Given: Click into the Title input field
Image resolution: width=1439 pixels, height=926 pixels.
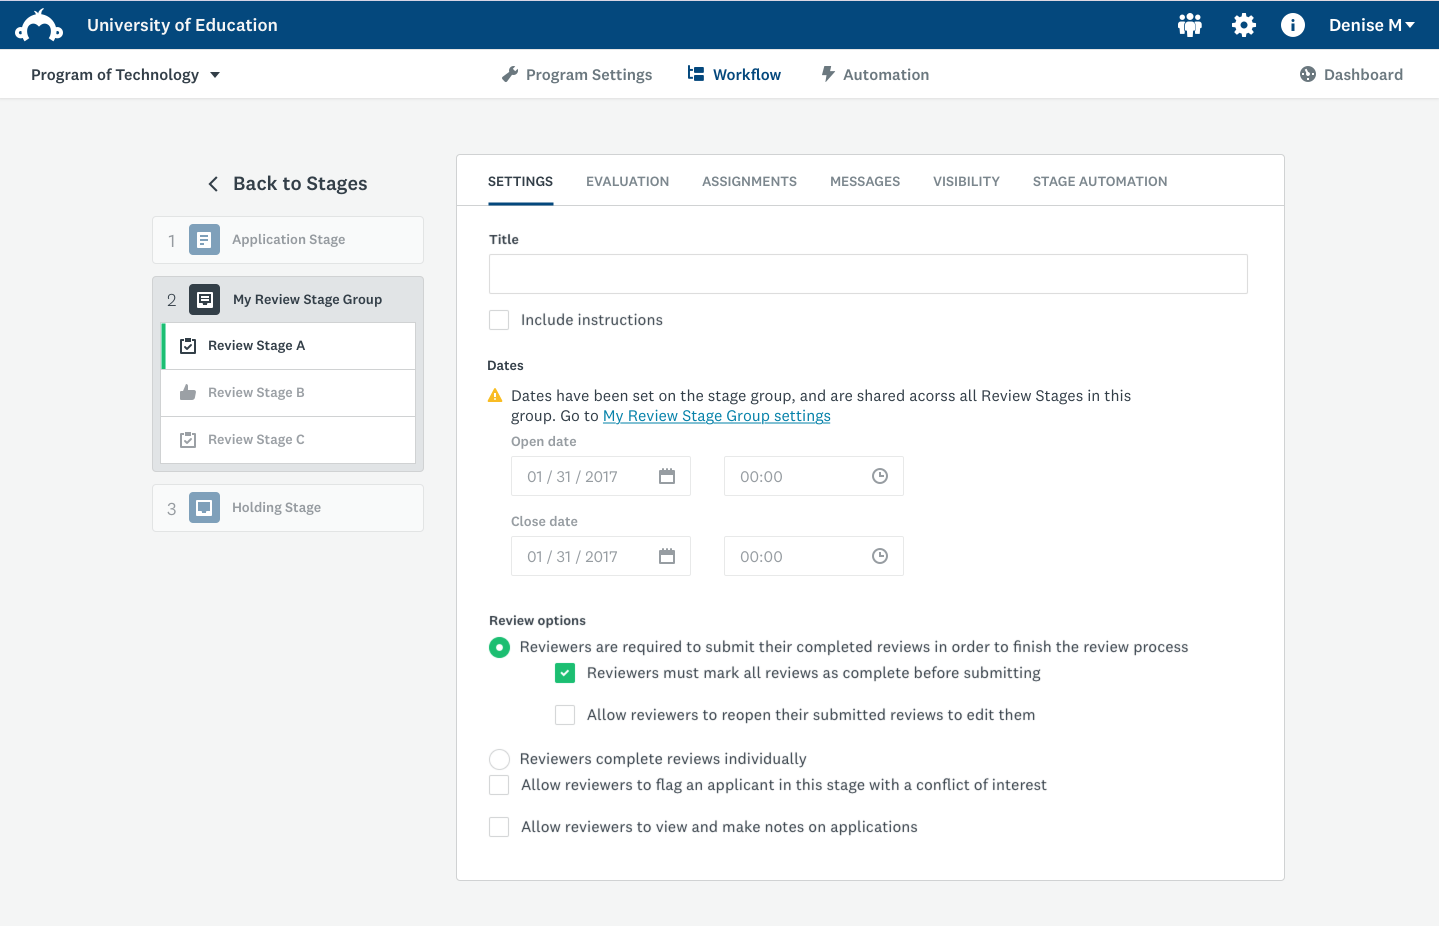Looking at the screenshot, I should click(867, 274).
